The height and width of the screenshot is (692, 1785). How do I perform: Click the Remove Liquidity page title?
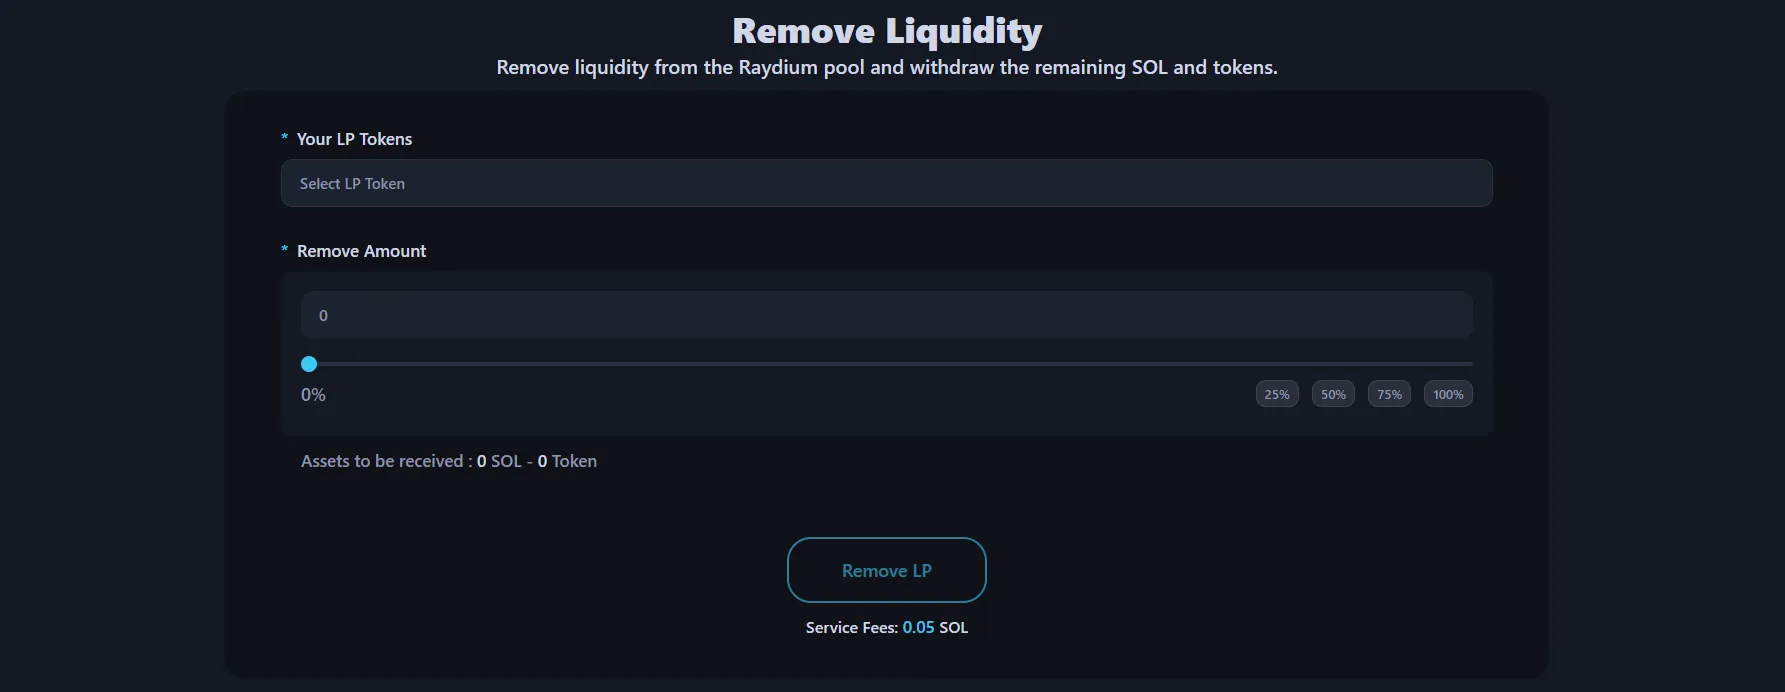click(x=886, y=30)
